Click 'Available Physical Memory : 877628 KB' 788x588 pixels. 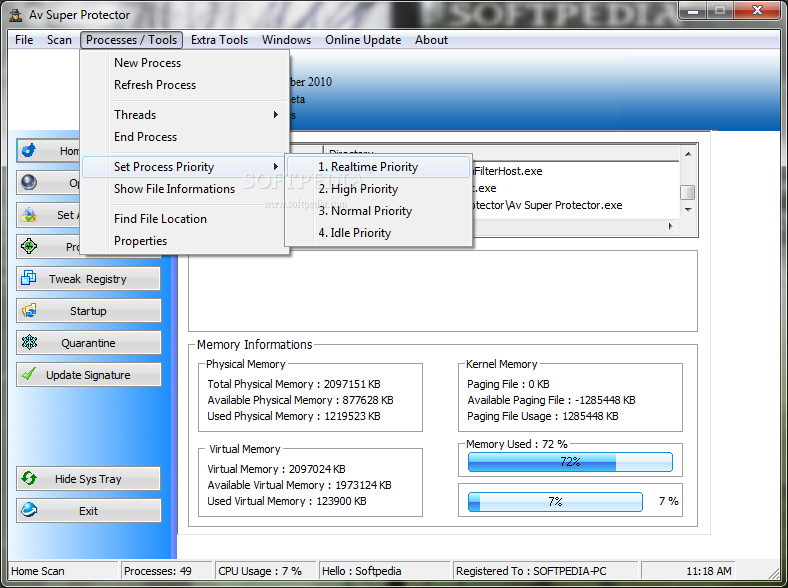point(301,400)
